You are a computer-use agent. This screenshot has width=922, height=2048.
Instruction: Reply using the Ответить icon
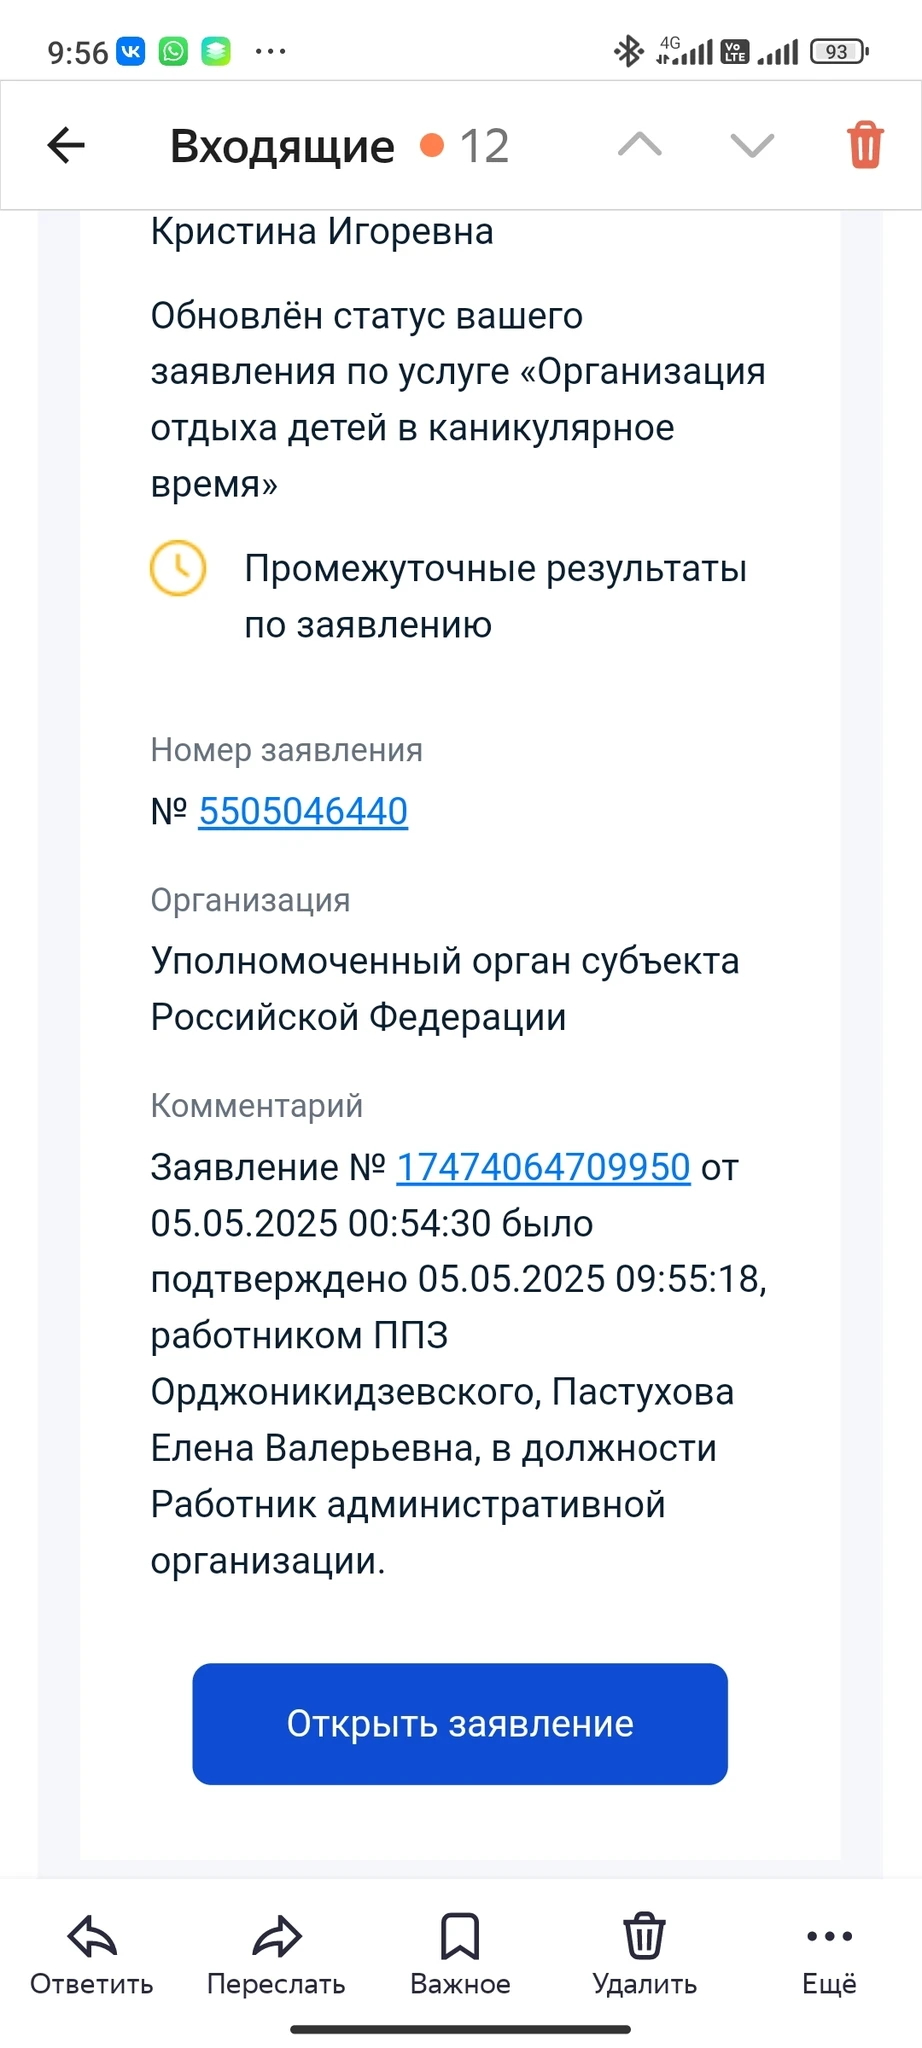pyautogui.click(x=92, y=1954)
